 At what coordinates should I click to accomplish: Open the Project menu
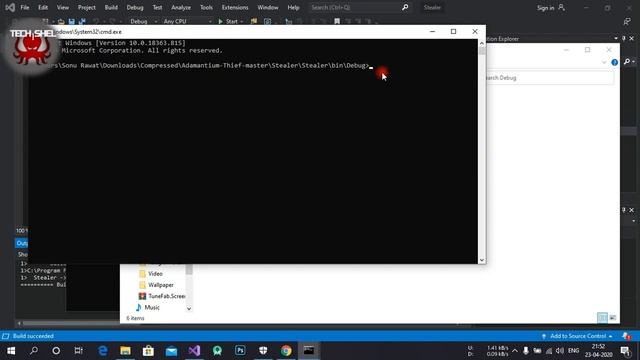point(87,7)
